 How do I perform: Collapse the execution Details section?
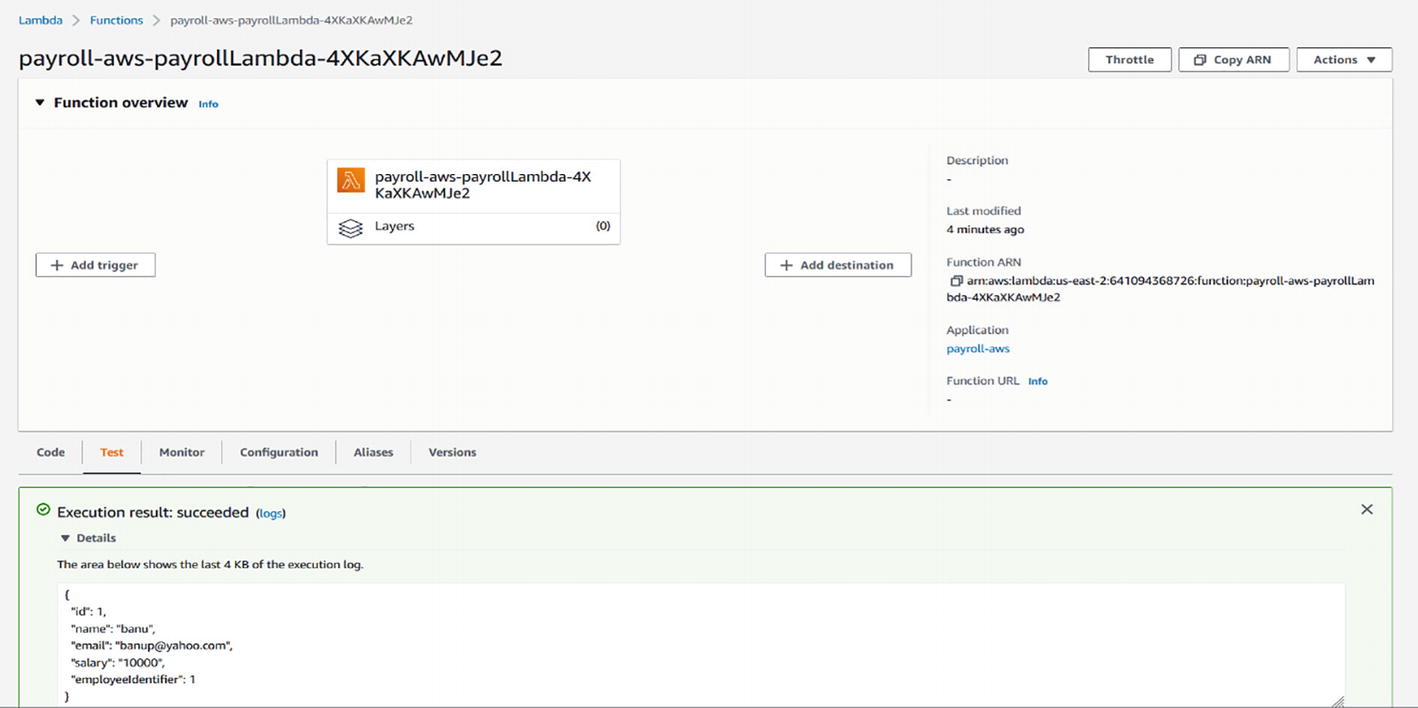[66, 538]
